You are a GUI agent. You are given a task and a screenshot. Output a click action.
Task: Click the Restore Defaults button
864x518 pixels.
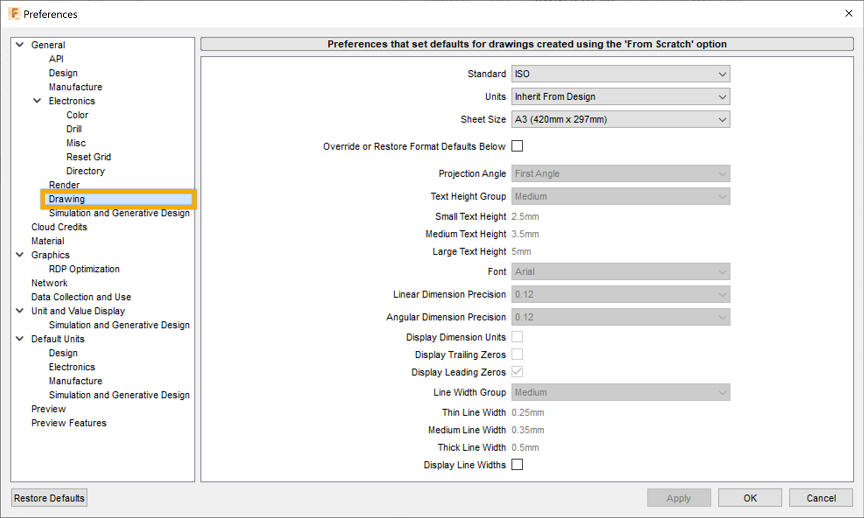[49, 498]
